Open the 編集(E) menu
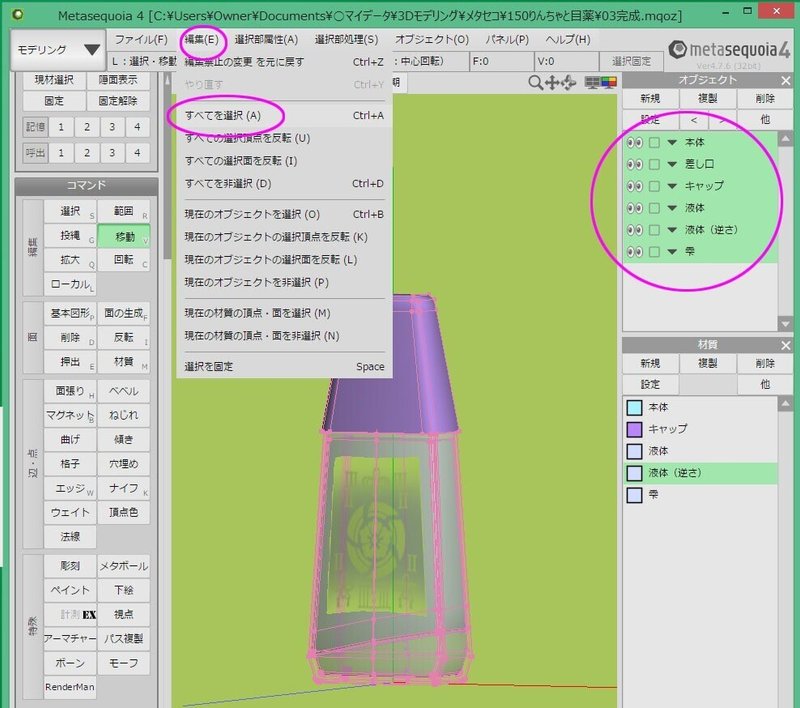800x708 pixels. point(202,39)
